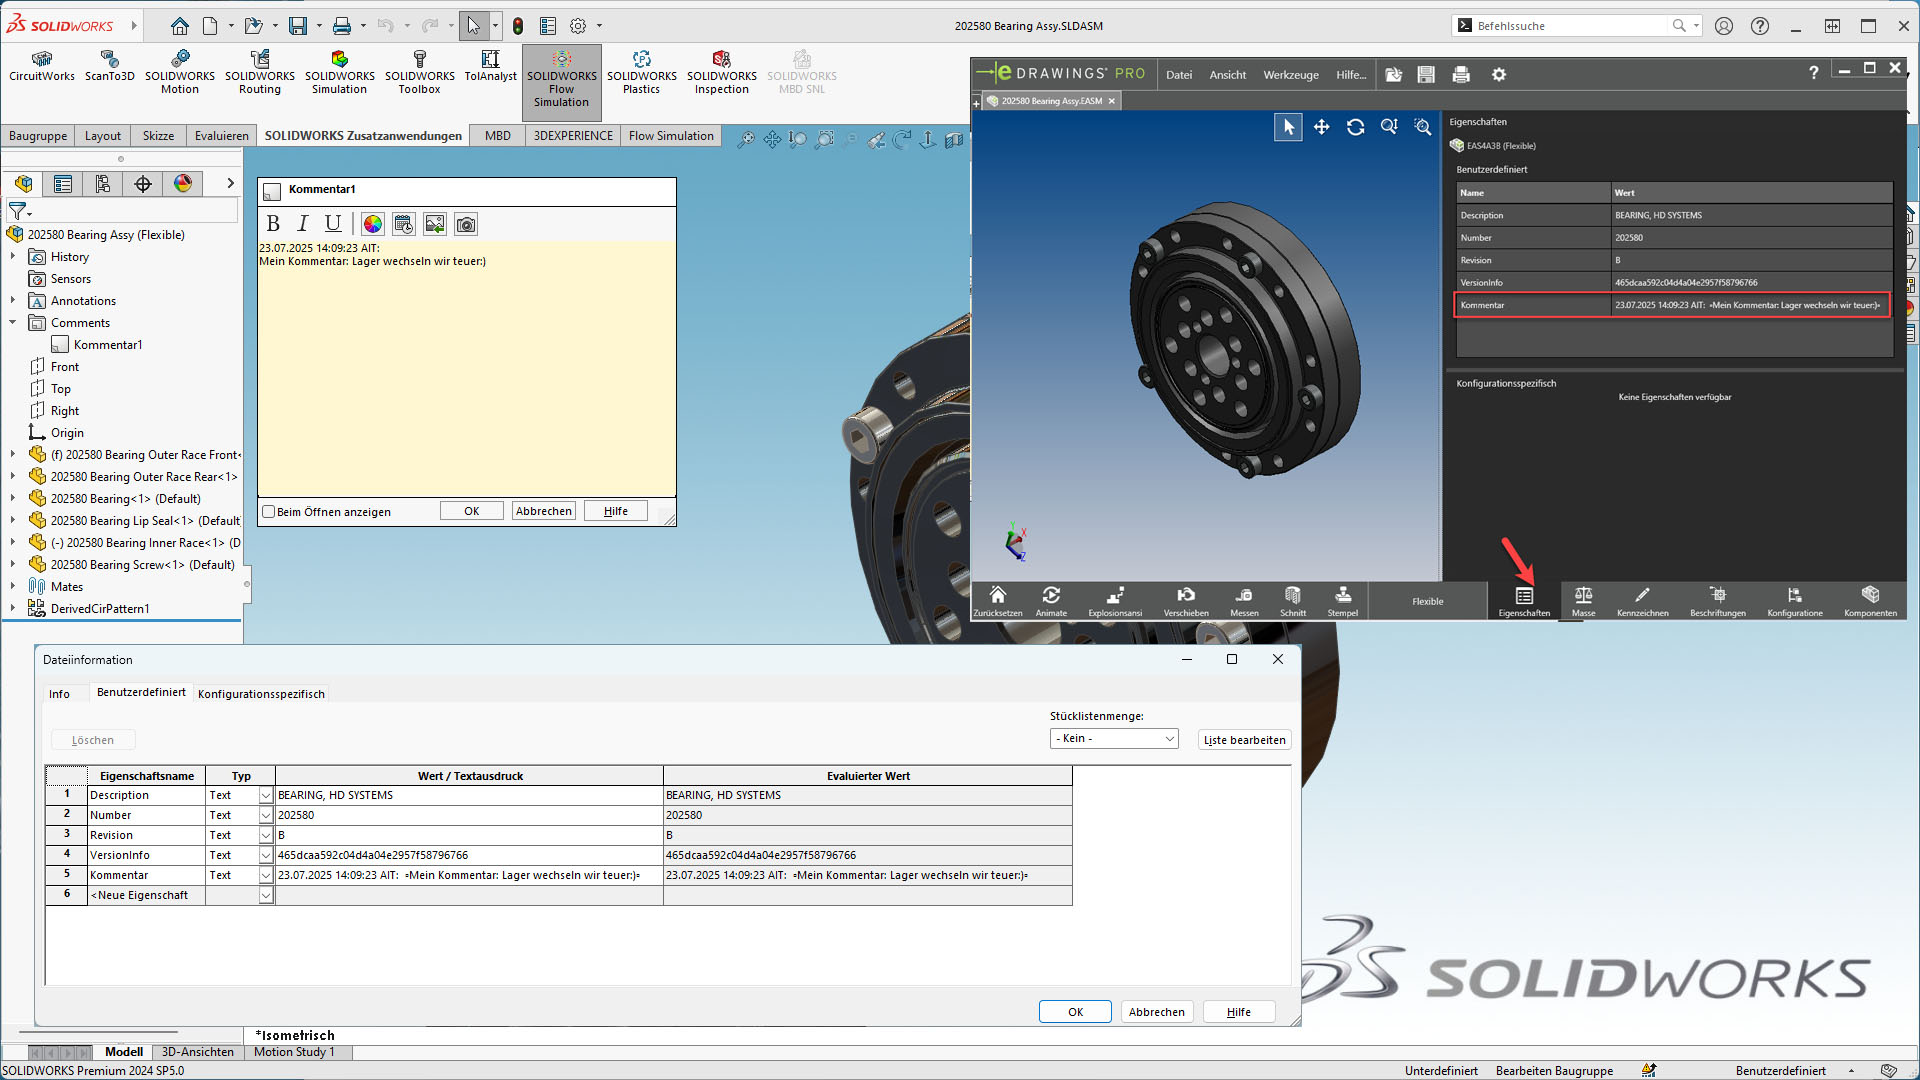
Task: Open the Messen tool in eDrawings
Action: click(x=1244, y=602)
